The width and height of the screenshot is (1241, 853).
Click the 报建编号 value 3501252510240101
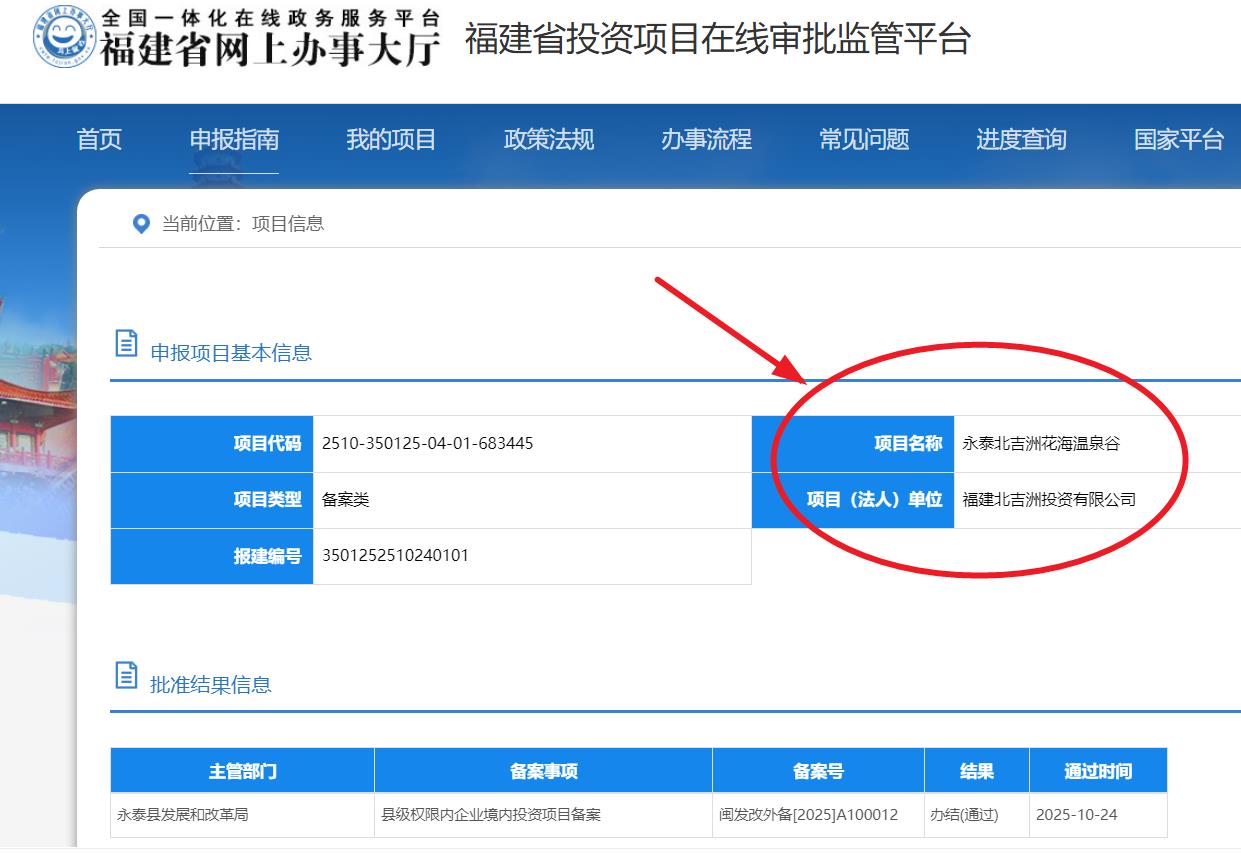click(x=395, y=556)
